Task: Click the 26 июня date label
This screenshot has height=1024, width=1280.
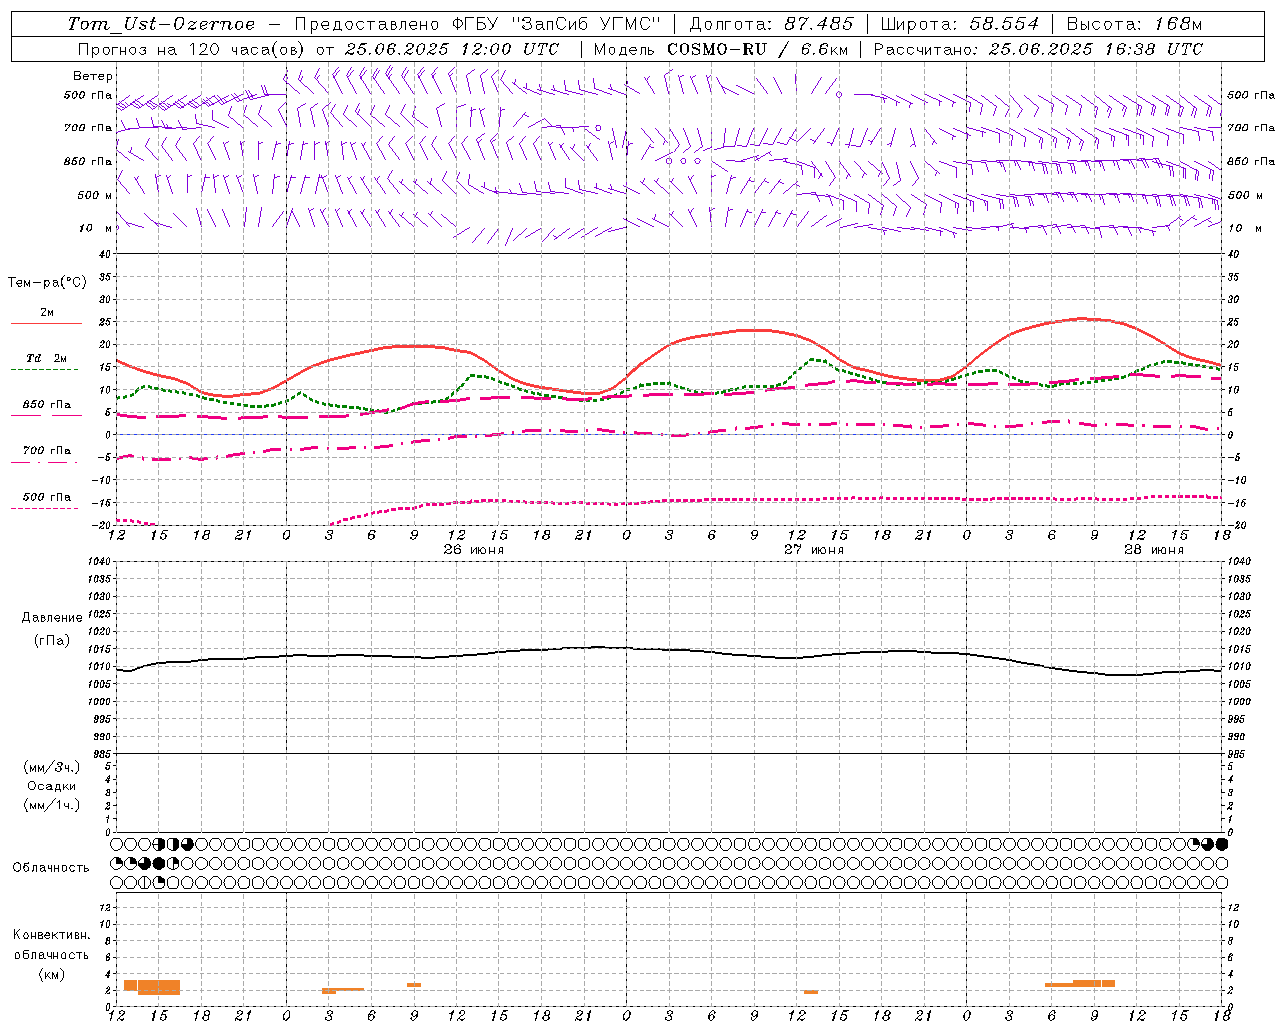Action: (x=474, y=550)
